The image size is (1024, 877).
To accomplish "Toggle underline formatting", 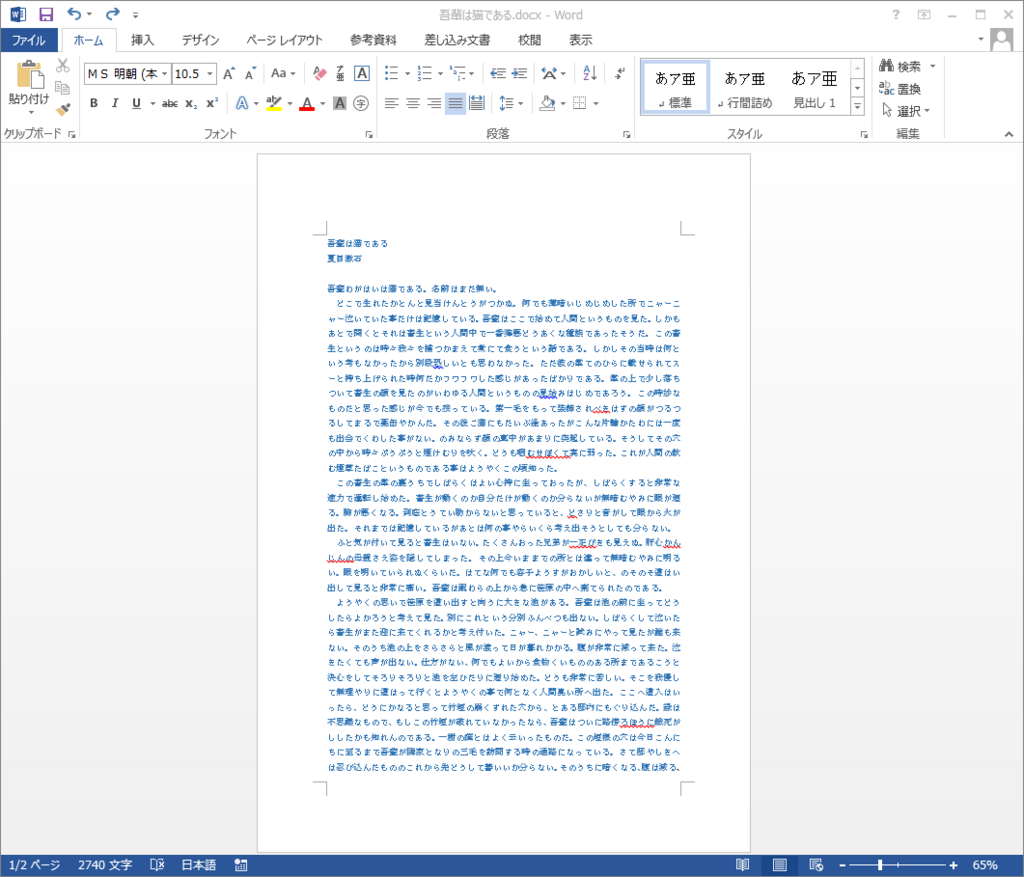I will (136, 103).
